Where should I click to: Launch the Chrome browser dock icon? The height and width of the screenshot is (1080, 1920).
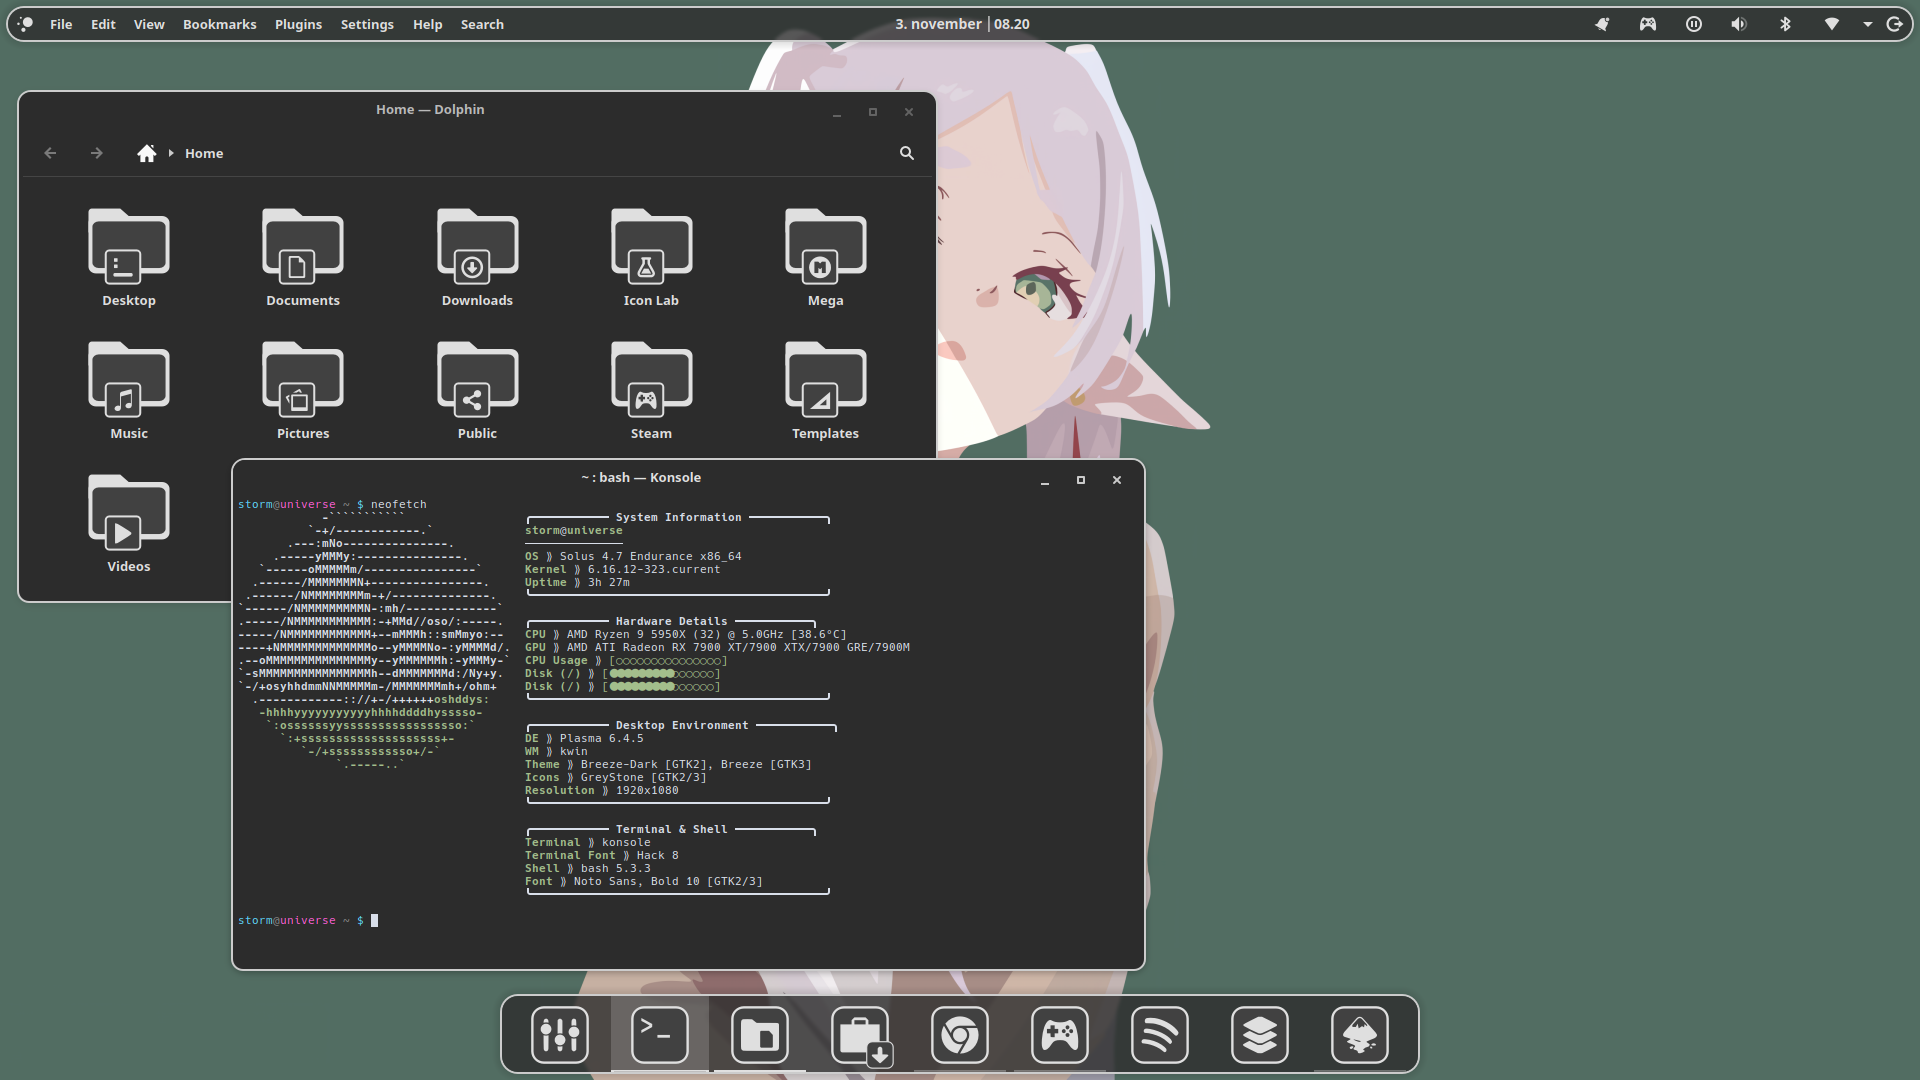pos(959,1034)
